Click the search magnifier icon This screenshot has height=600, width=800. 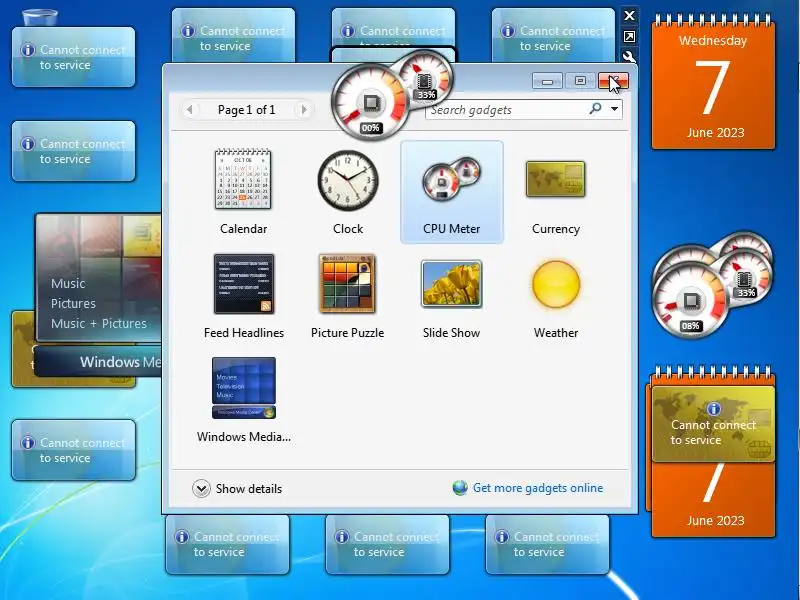click(595, 108)
